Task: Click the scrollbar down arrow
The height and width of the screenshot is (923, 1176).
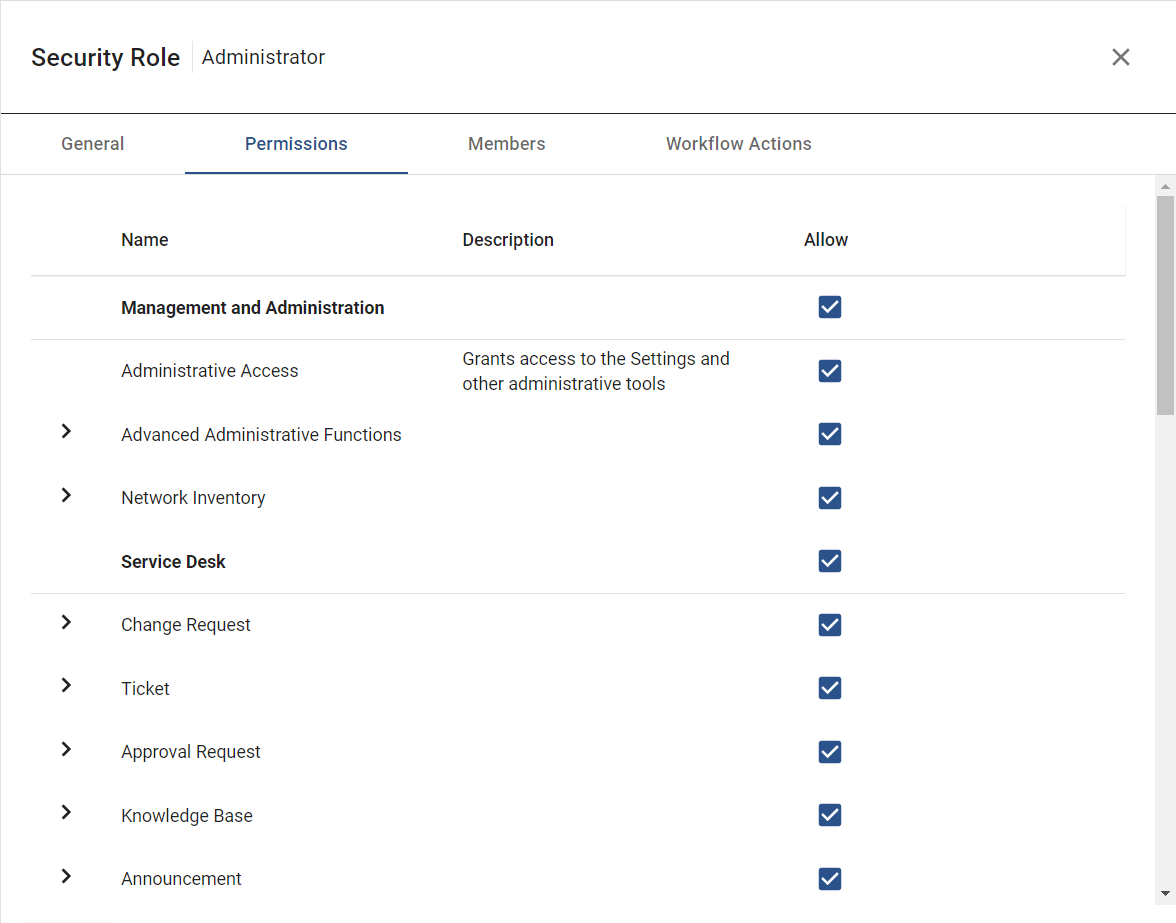Action: 1165,893
